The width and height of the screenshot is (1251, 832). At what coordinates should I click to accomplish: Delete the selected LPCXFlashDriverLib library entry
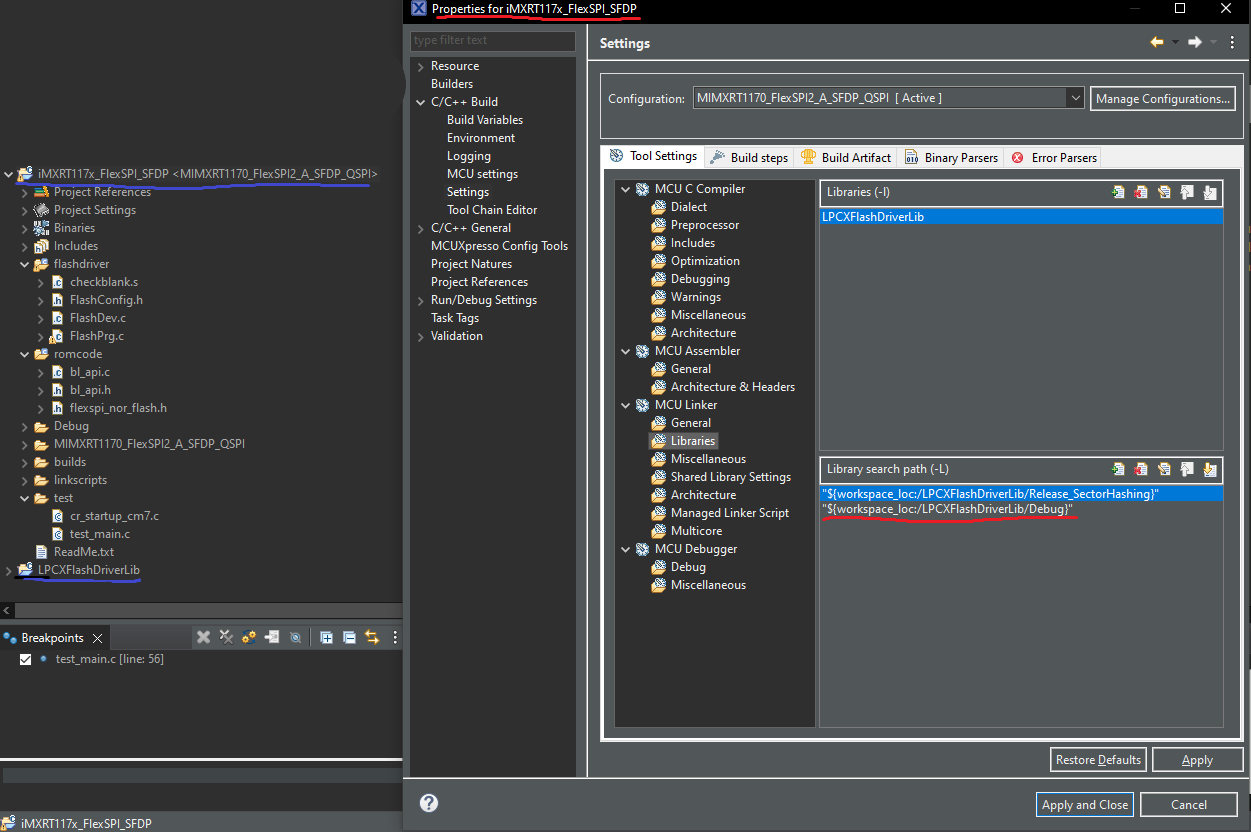point(1141,192)
